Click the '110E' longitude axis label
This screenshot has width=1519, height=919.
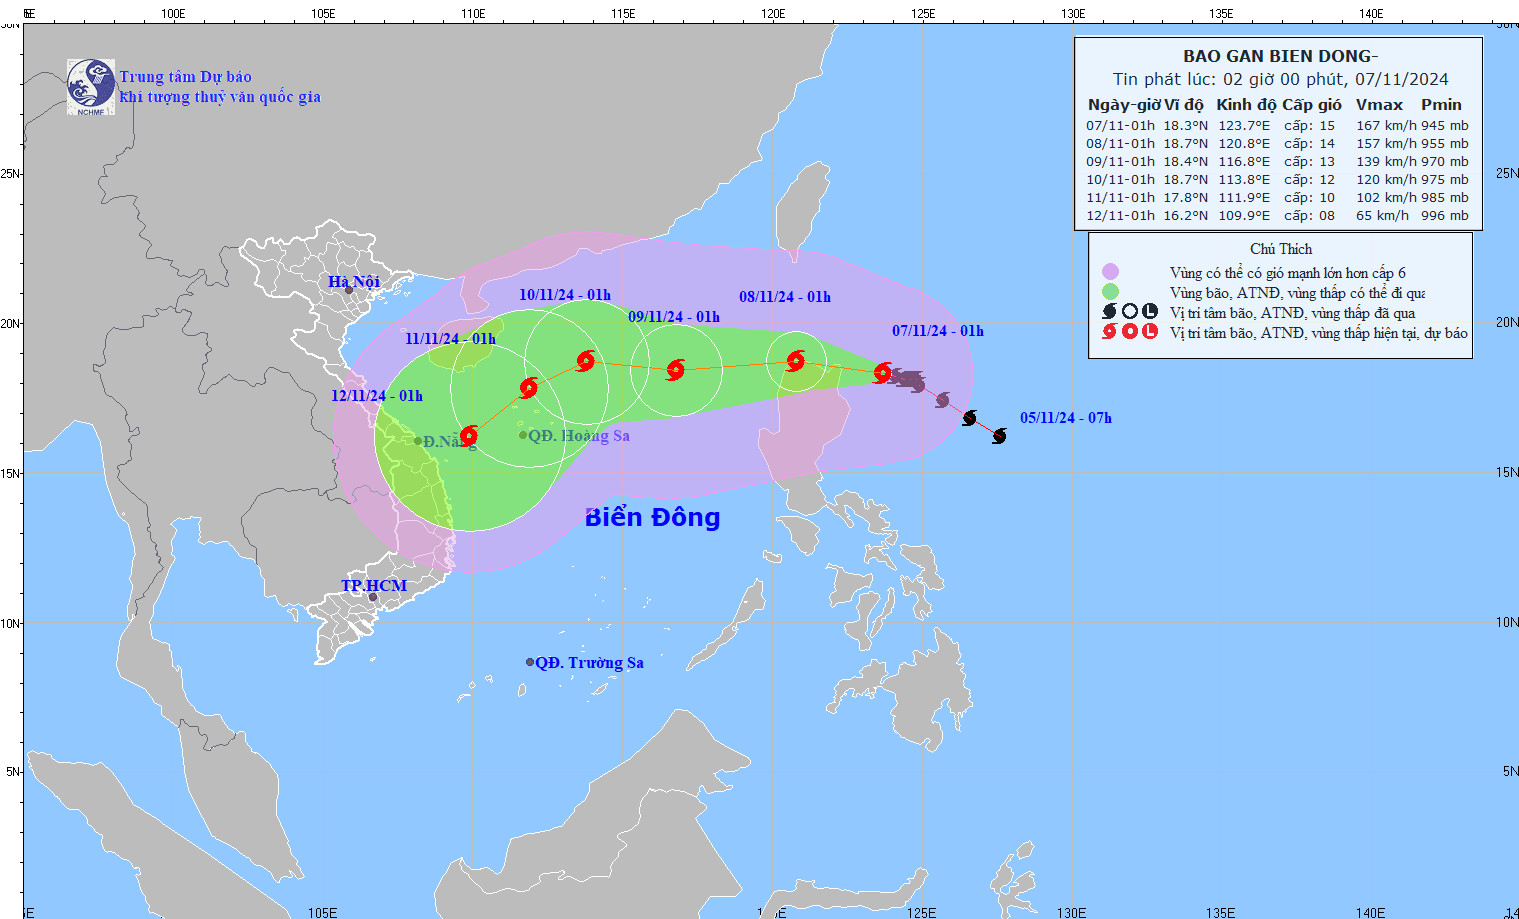473,14
